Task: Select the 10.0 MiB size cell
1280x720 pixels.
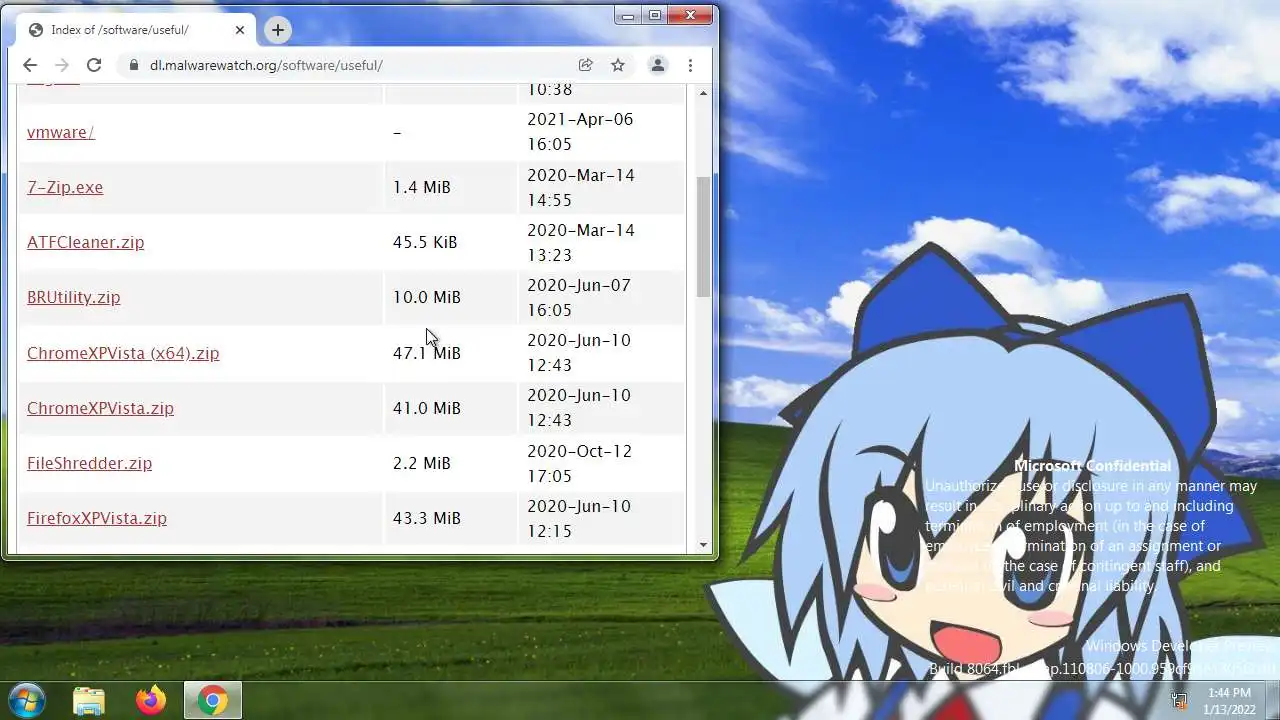Action: pyautogui.click(x=450, y=297)
